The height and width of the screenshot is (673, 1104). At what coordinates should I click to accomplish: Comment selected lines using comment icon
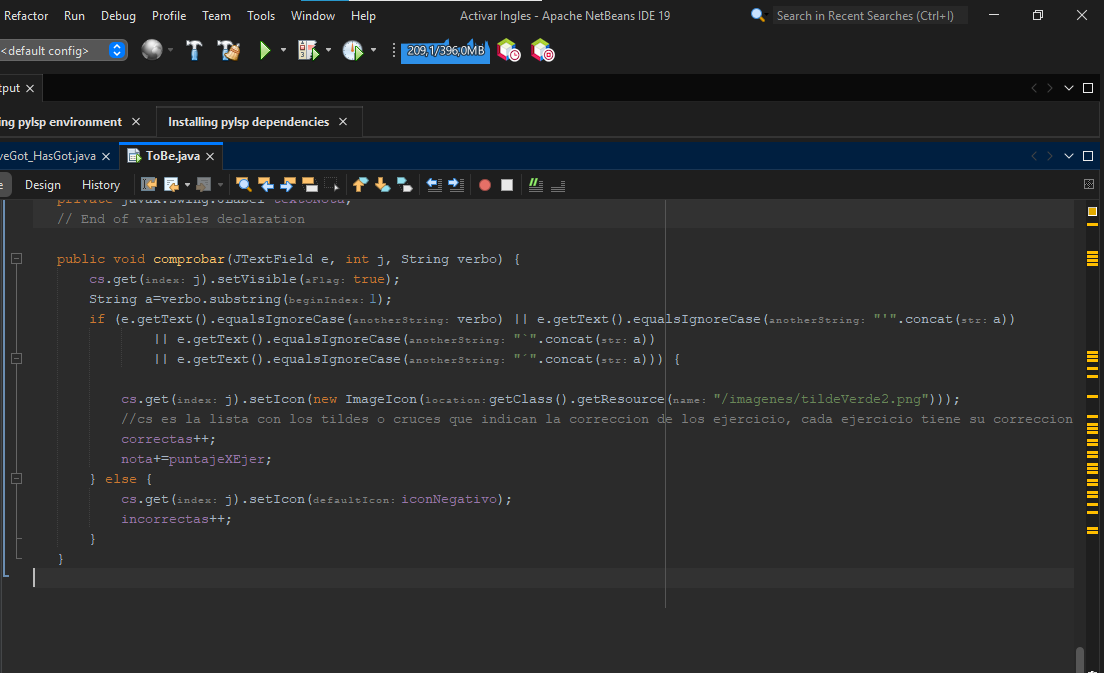click(536, 184)
